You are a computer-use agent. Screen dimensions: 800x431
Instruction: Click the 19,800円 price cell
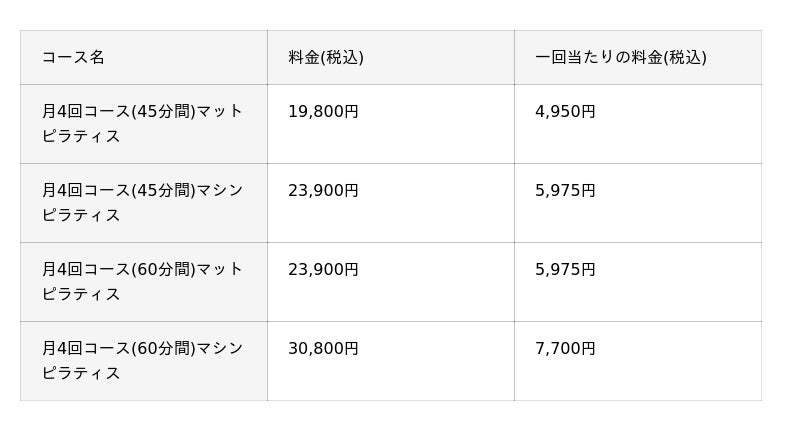click(323, 112)
